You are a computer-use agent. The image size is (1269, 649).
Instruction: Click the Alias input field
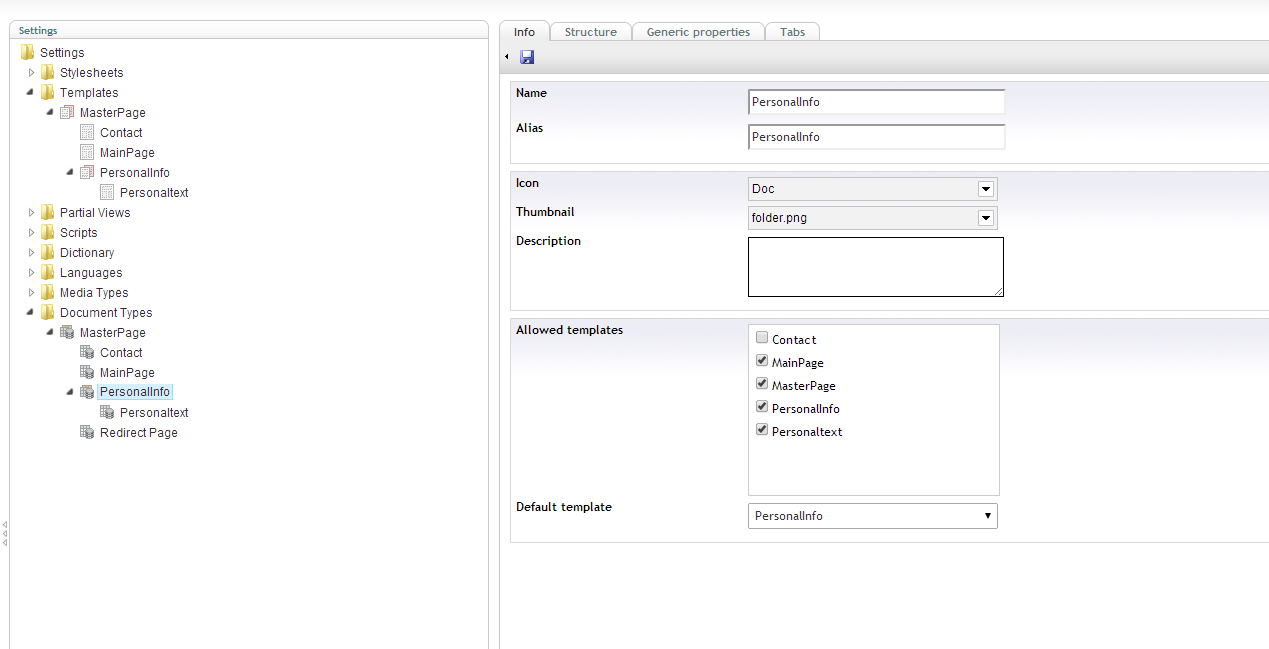tap(875, 137)
